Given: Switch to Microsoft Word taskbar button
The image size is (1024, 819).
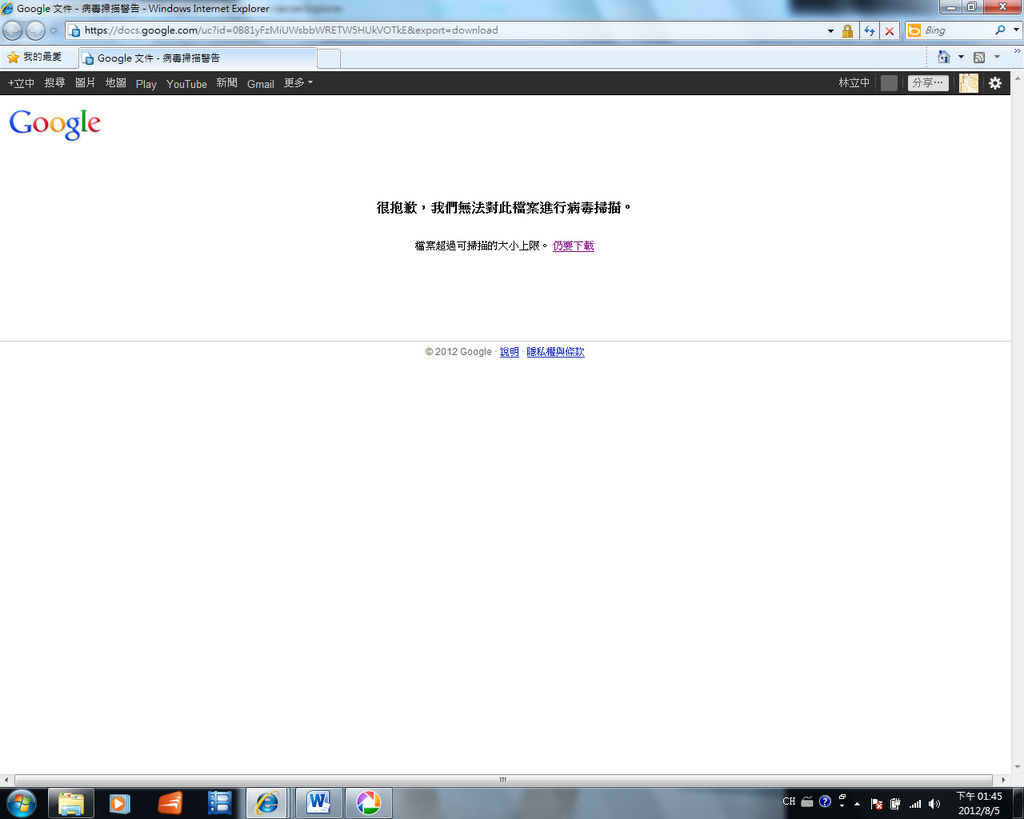Looking at the screenshot, I should coord(318,803).
